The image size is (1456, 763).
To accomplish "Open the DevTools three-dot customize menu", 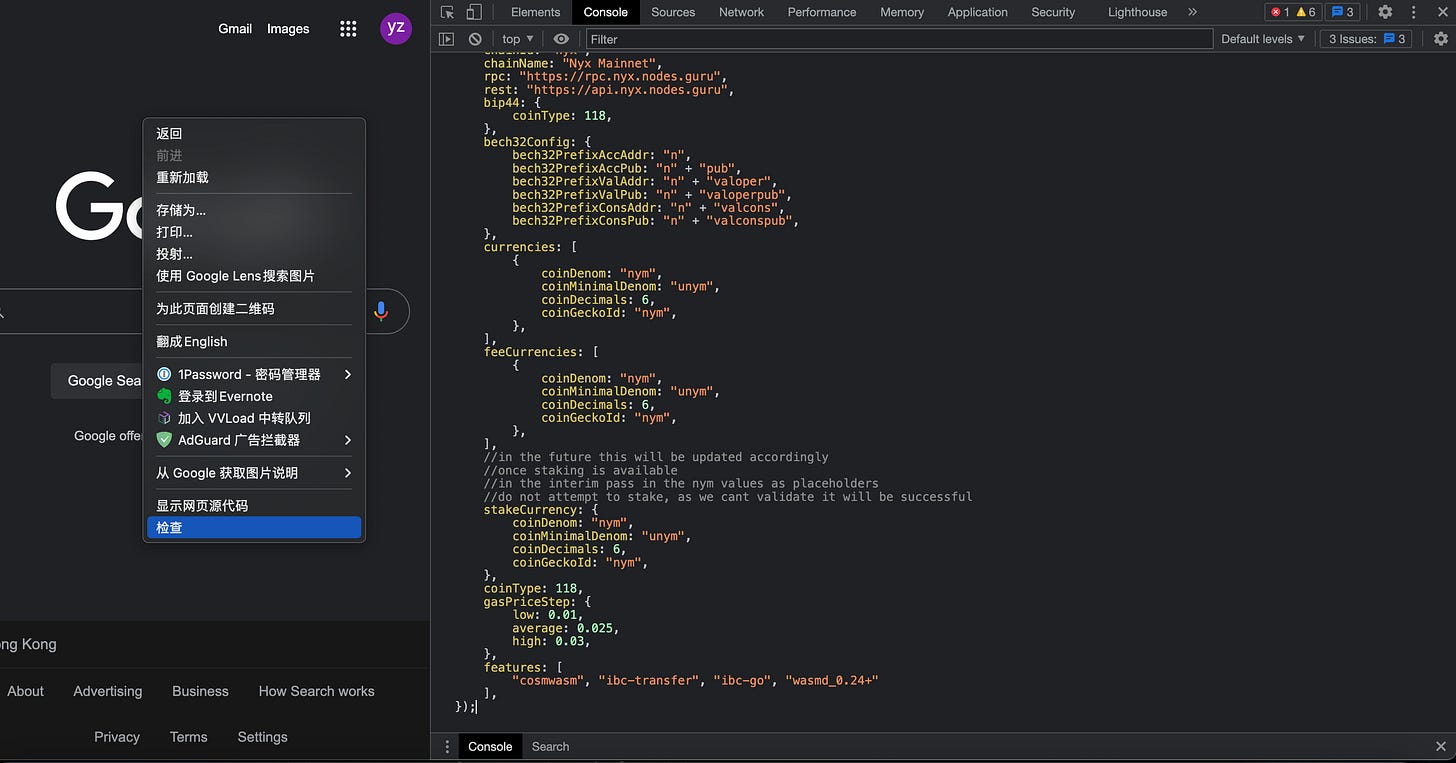I will click(x=1413, y=12).
